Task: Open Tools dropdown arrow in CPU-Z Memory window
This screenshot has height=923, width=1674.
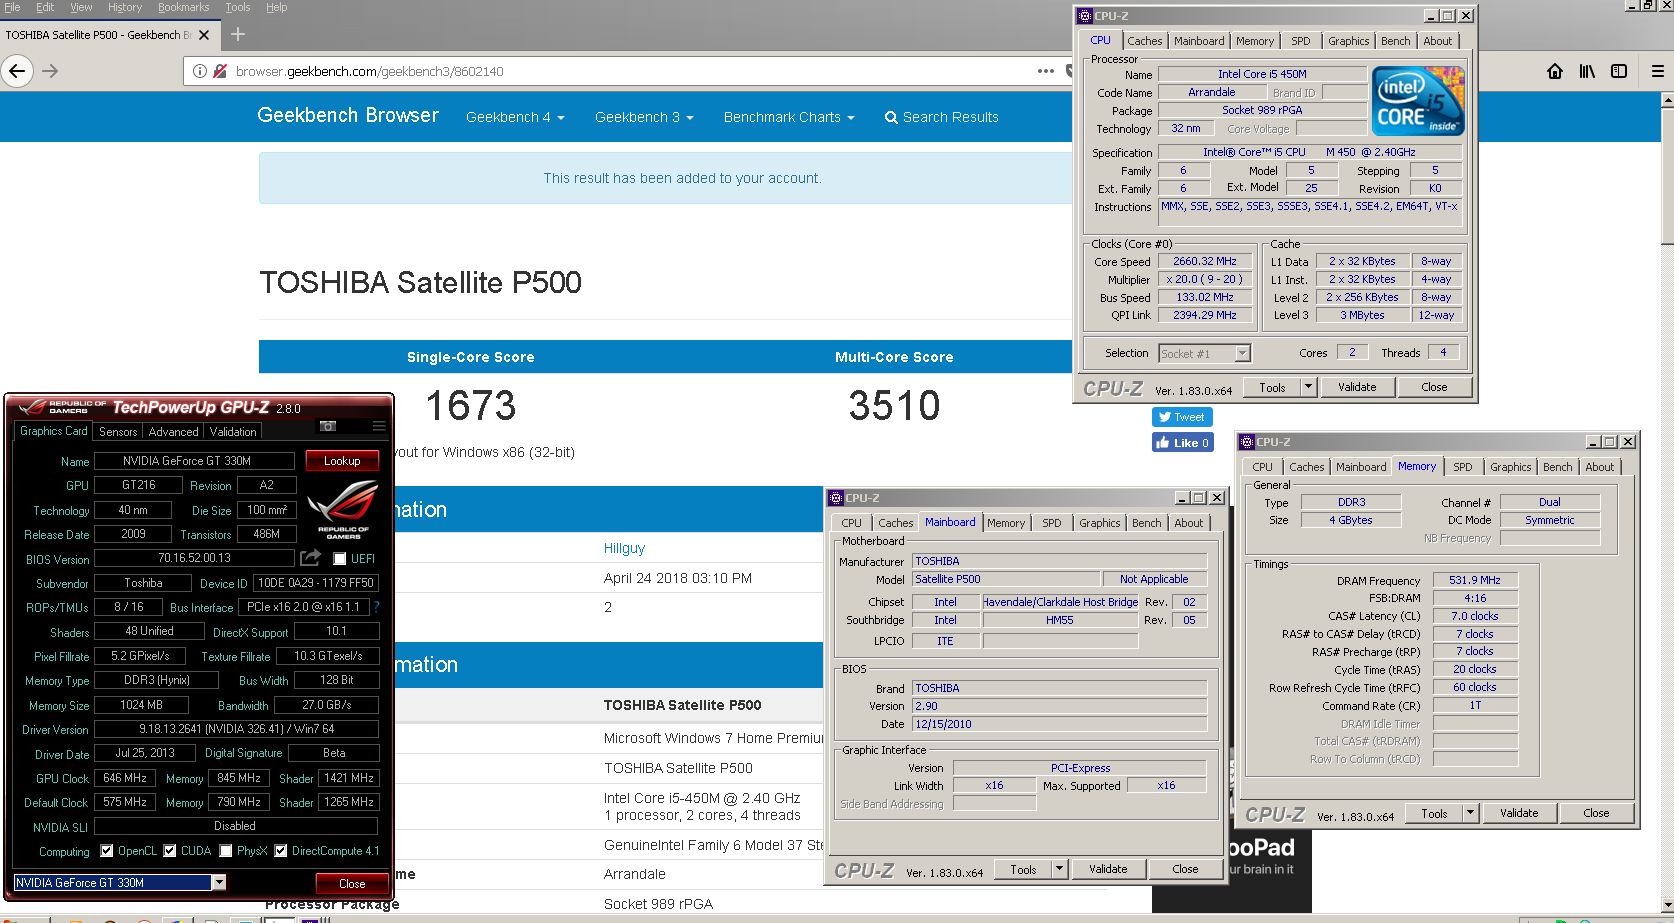Action: (1470, 813)
